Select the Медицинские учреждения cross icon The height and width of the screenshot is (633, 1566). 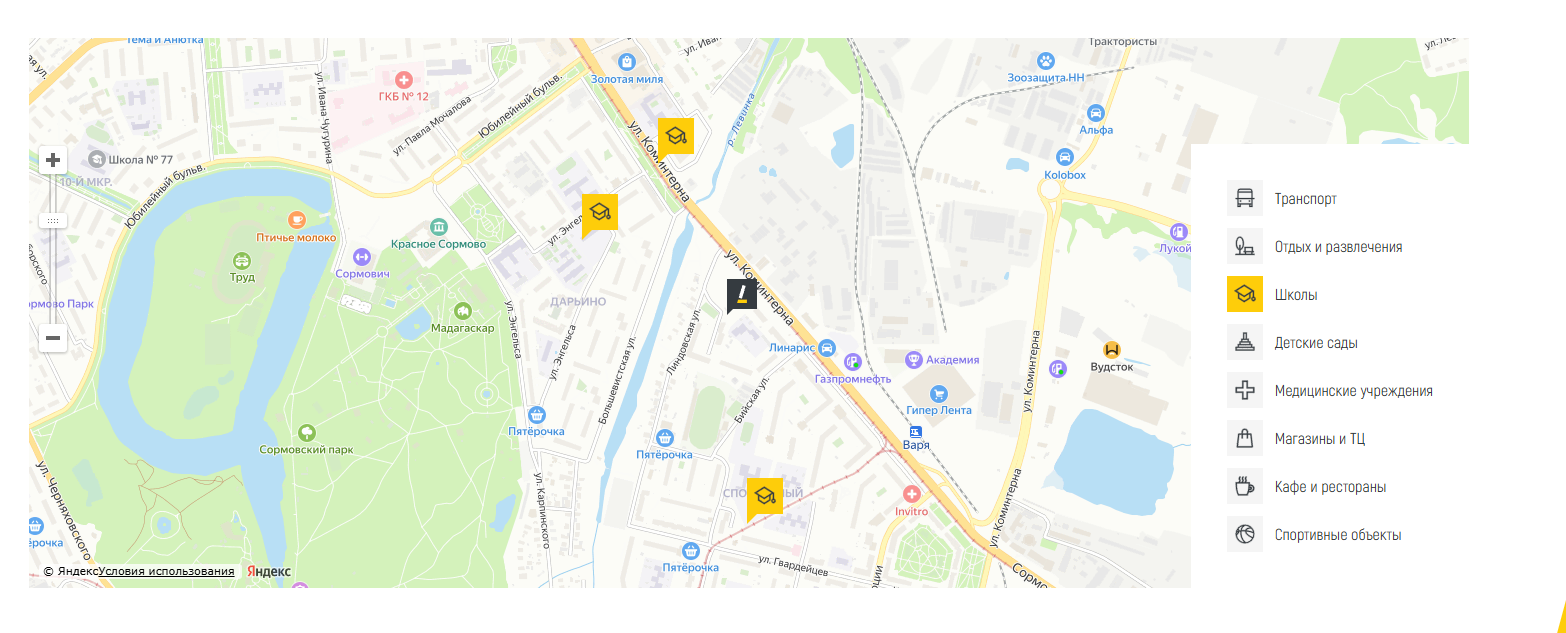(1245, 390)
